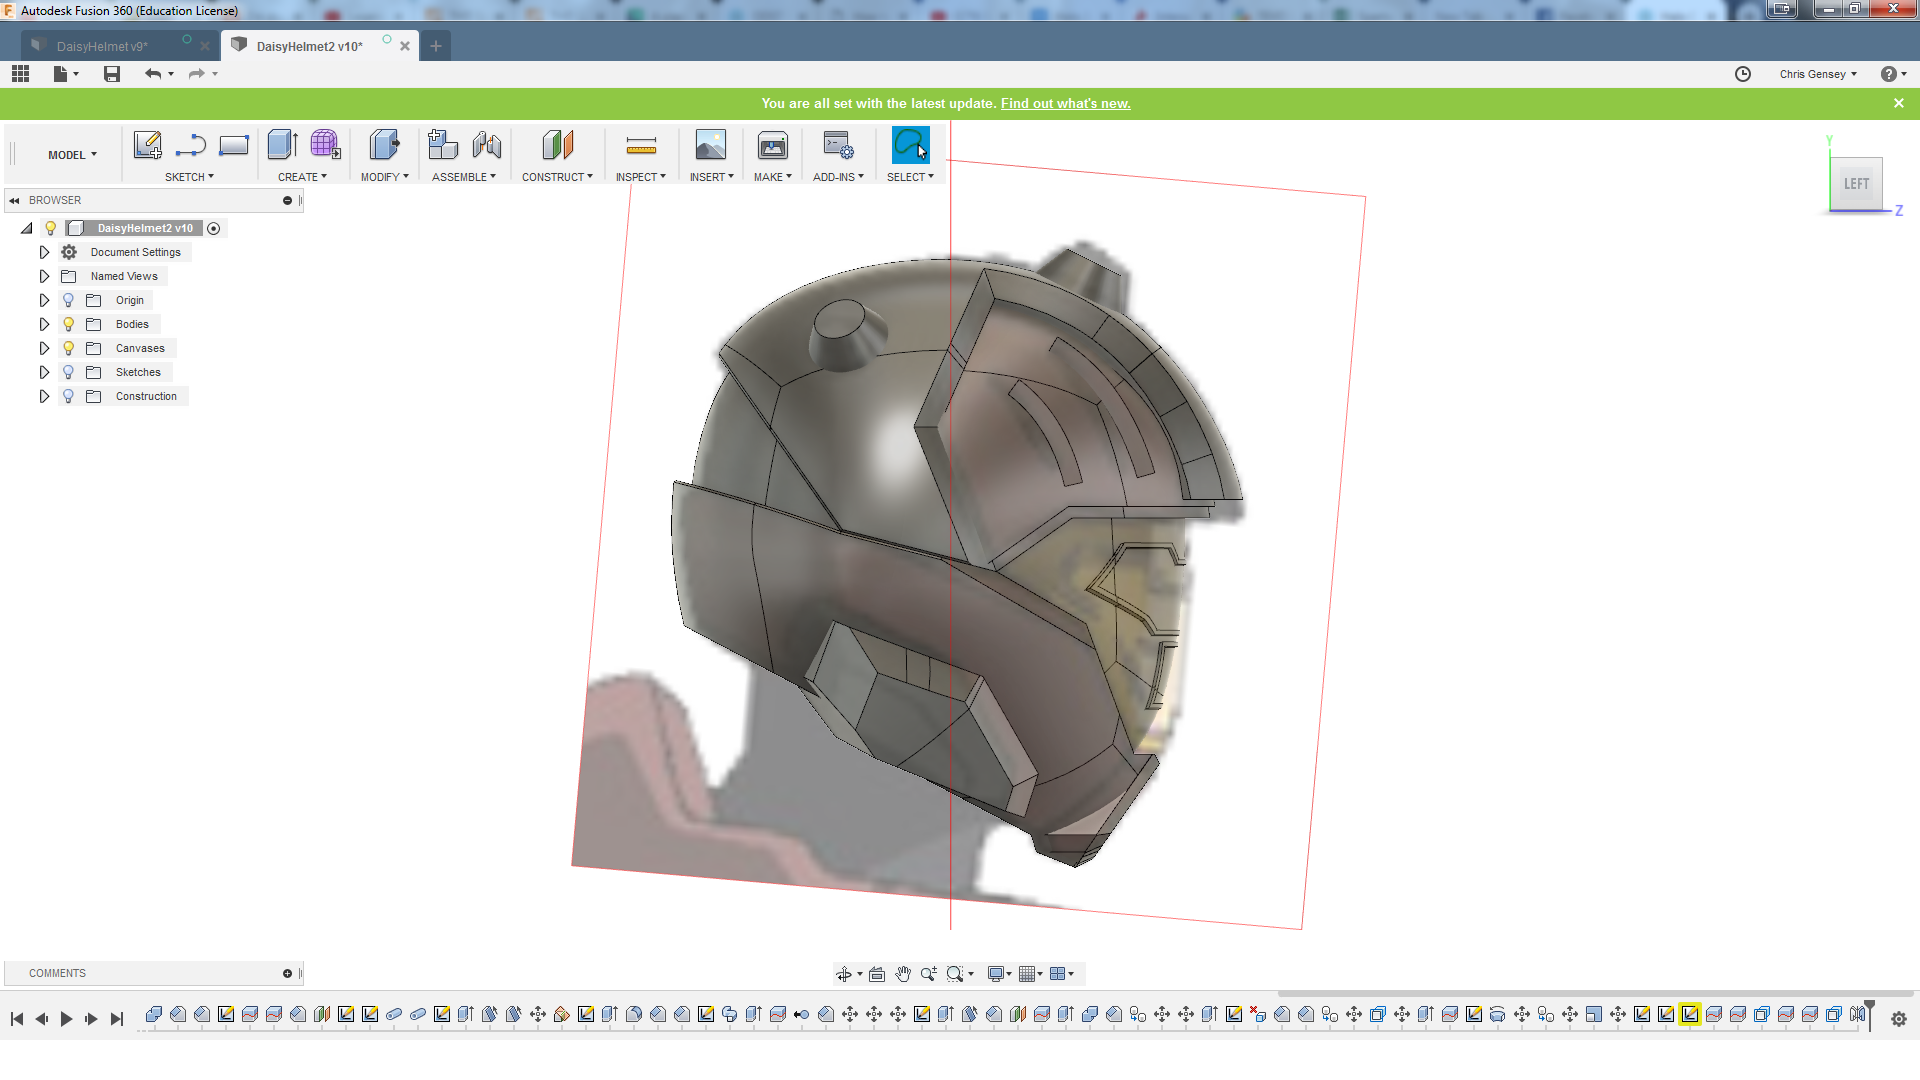Image resolution: width=1920 pixels, height=1080 pixels.
Task: Select the Extrude tool icon
Action: point(282,146)
